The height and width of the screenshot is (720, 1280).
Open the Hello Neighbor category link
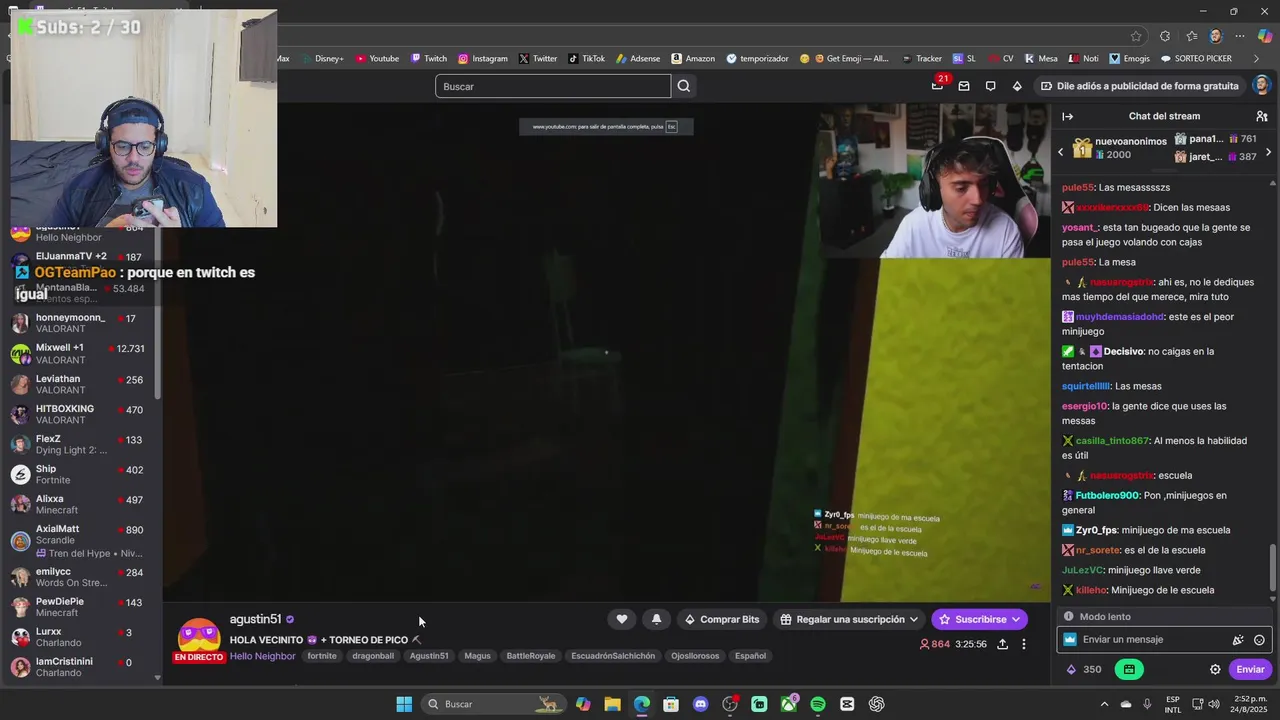(x=263, y=656)
